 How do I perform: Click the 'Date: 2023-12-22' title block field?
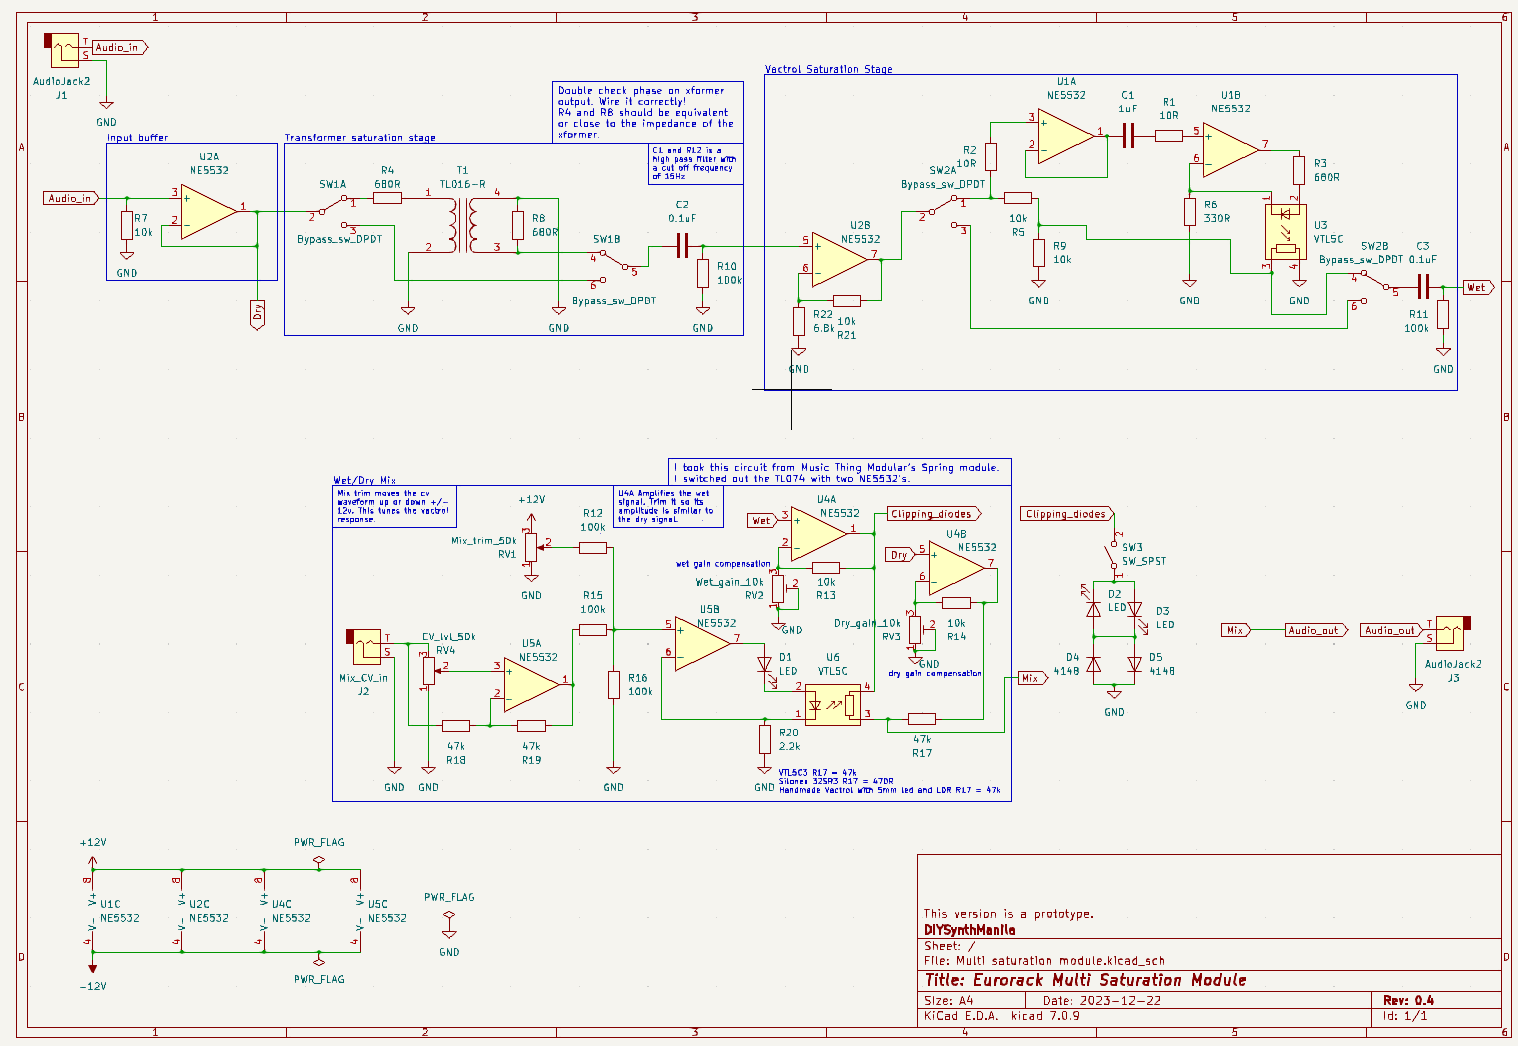(x=1102, y=1000)
